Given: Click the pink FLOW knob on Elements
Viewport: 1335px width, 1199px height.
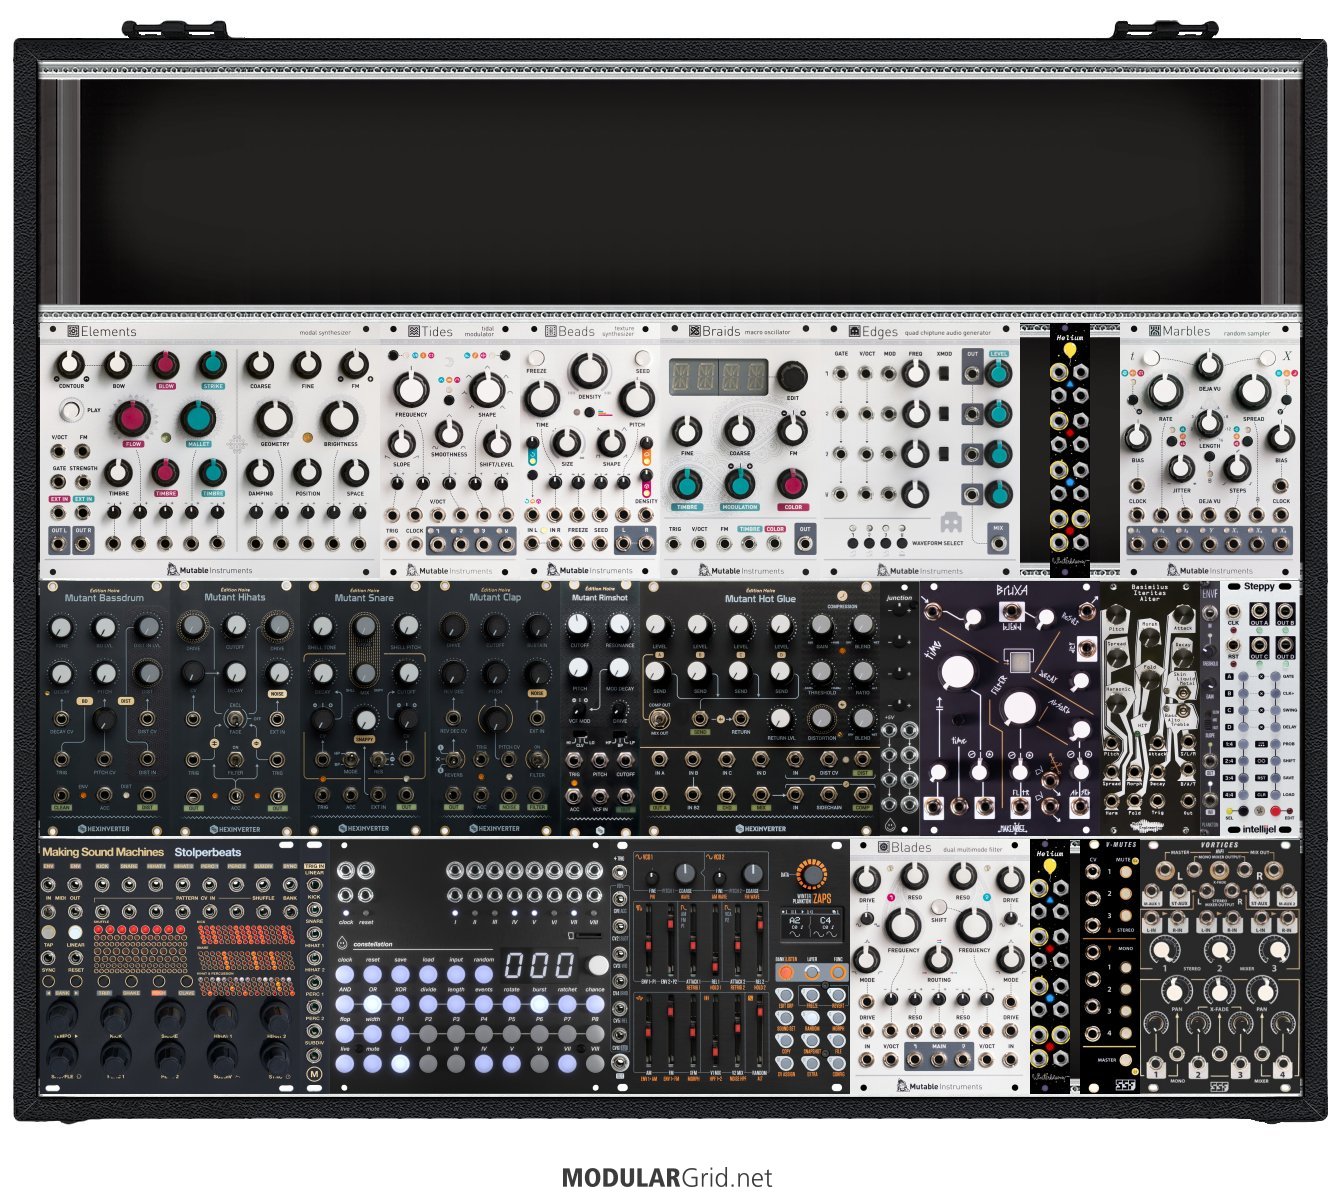Looking at the screenshot, I should coord(133,418).
